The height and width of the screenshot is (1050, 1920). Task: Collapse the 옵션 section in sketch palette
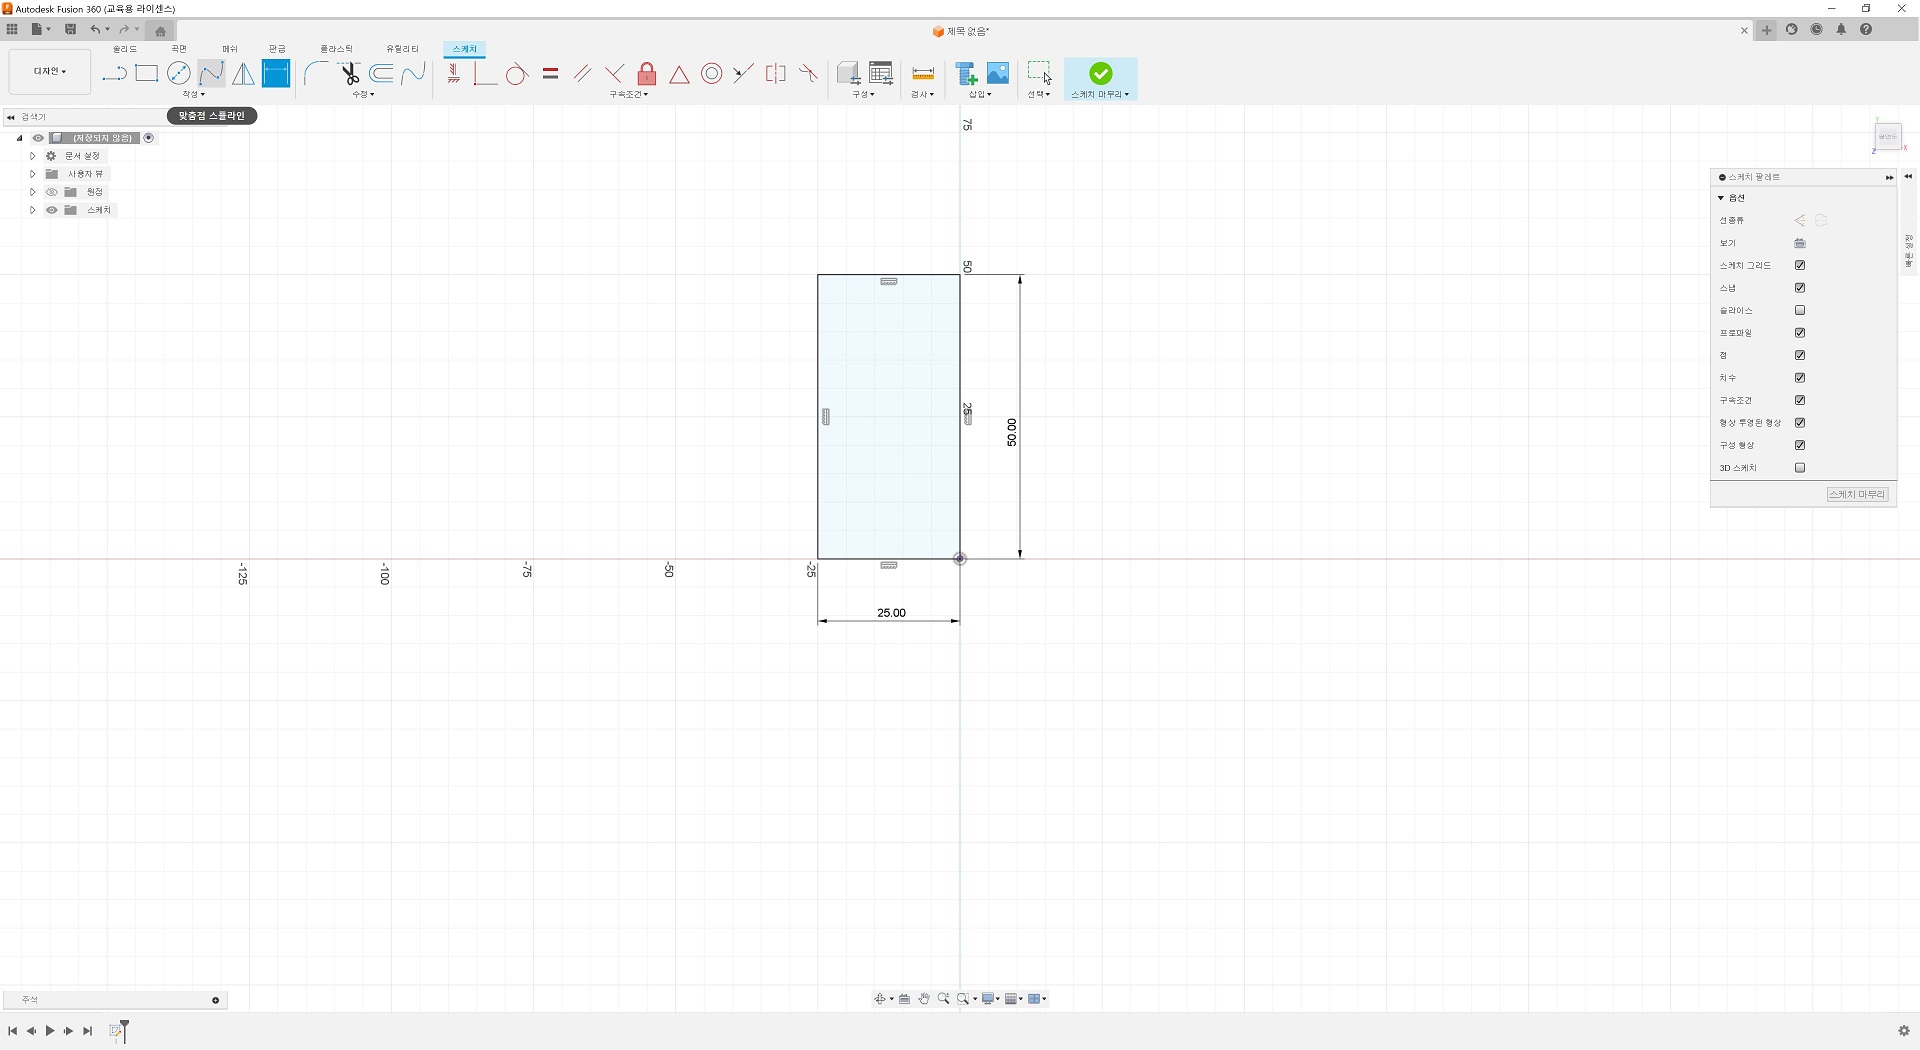click(x=1721, y=198)
